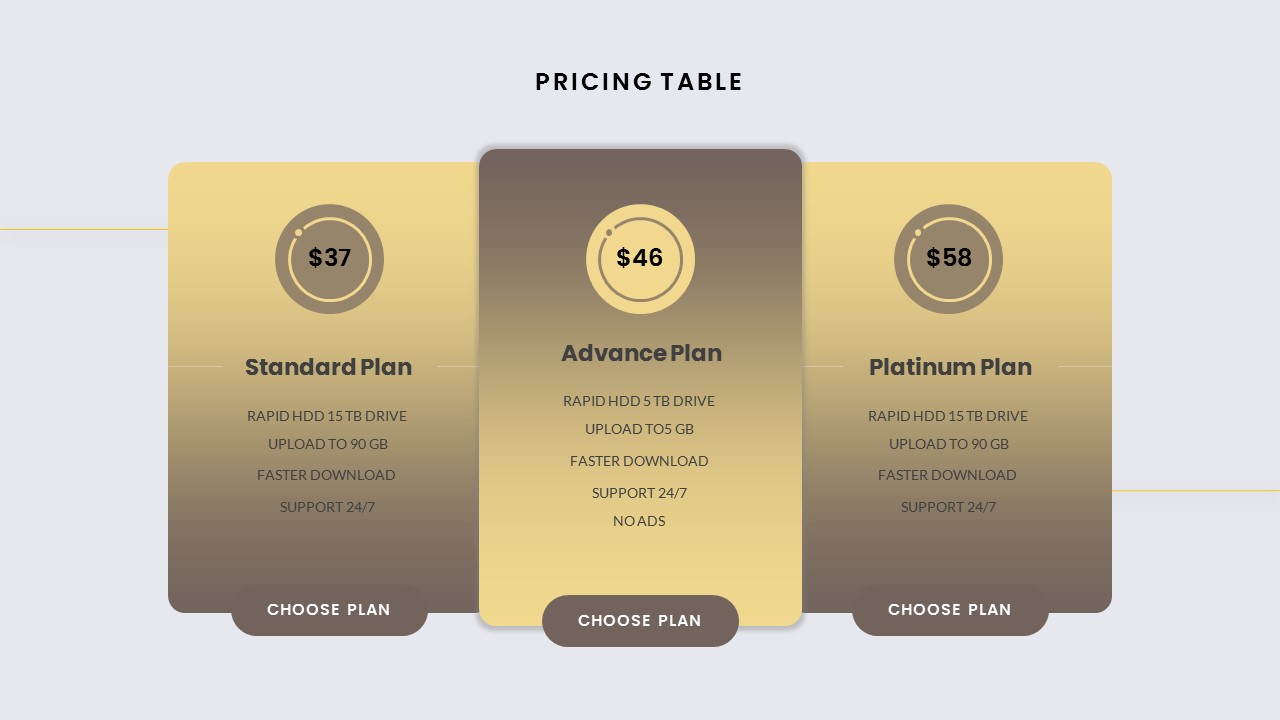Click Platinum Plan's Faster Download line
Image resolution: width=1280 pixels, height=720 pixels.
point(947,475)
